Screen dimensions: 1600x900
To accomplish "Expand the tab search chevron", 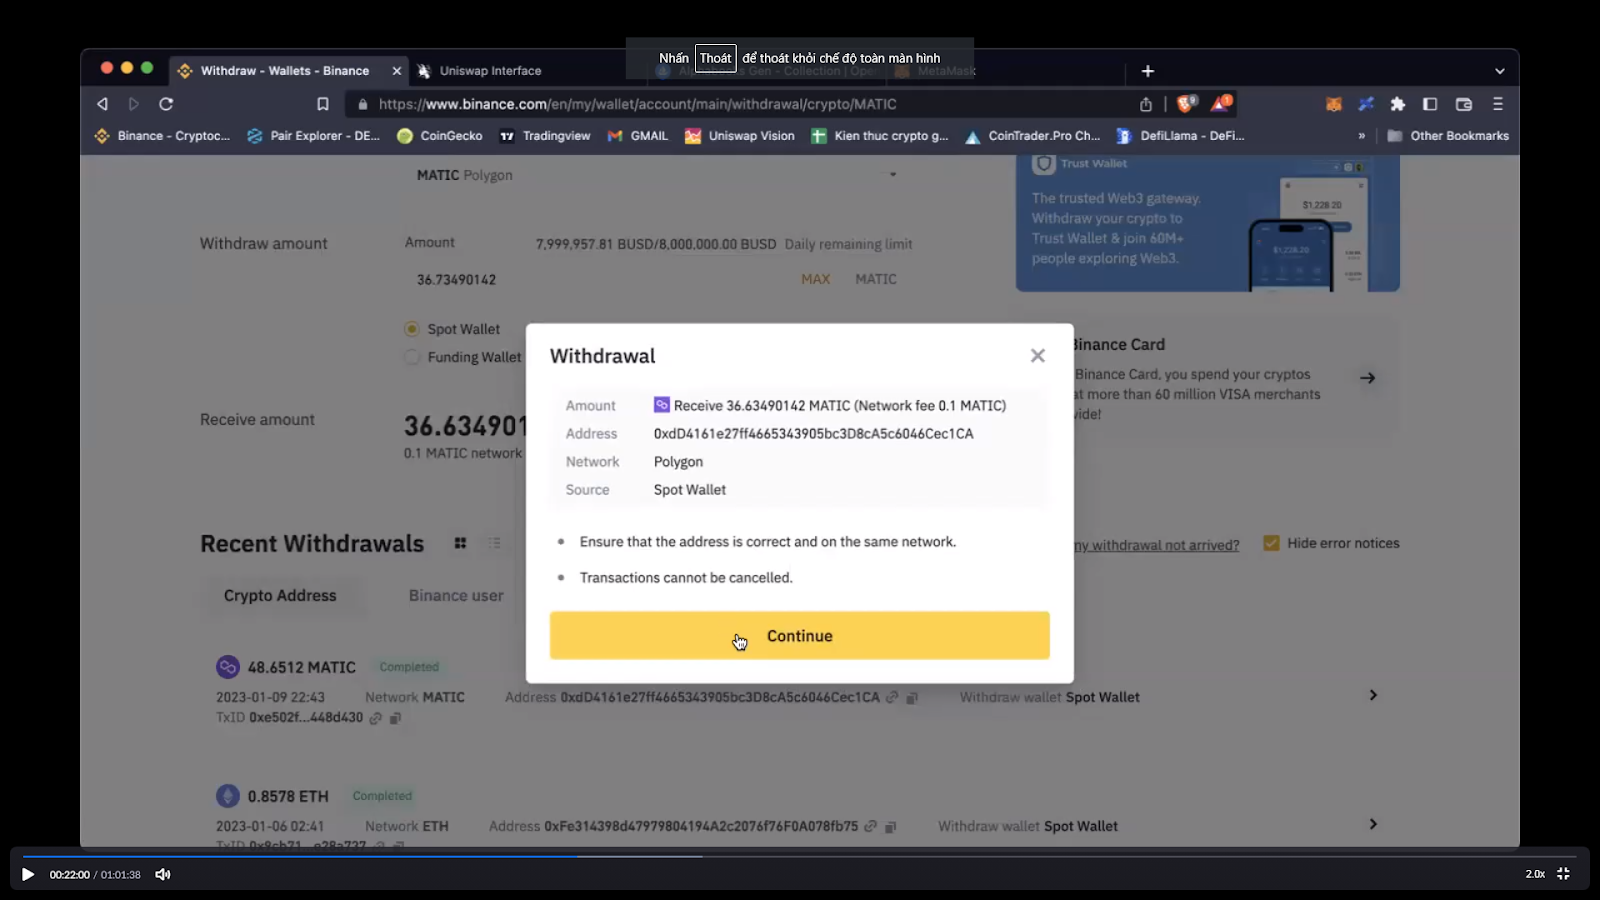I will click(x=1499, y=71).
